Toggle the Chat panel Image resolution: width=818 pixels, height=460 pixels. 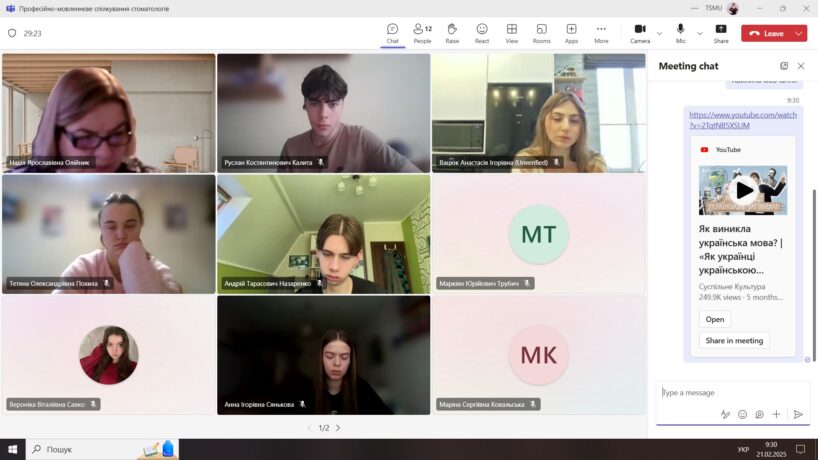click(x=392, y=33)
